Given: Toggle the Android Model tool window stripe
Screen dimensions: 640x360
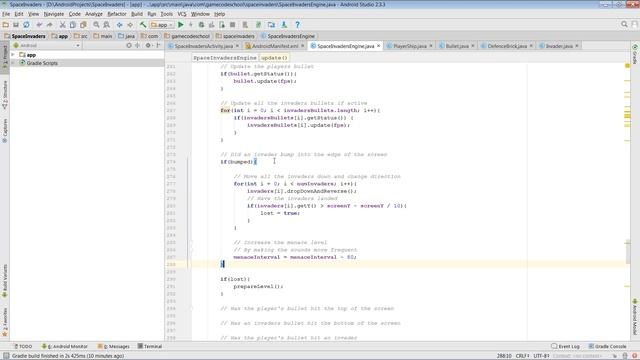Looking at the screenshot, I should pyautogui.click(x=635, y=317).
